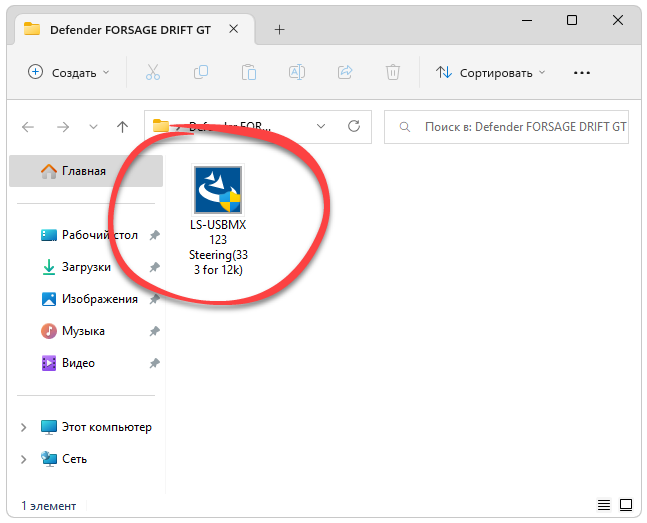Select the LS-USBMX 123 Steering installer file

[x=218, y=220]
